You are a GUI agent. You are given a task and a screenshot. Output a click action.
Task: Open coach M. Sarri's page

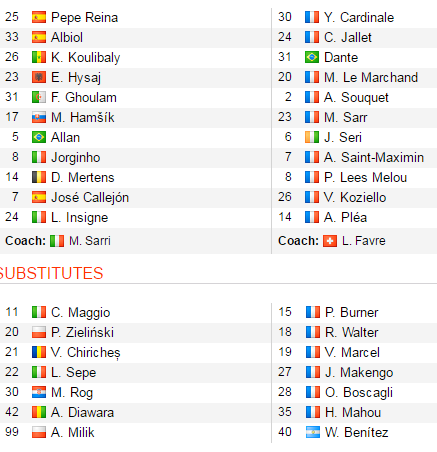[x=90, y=241]
